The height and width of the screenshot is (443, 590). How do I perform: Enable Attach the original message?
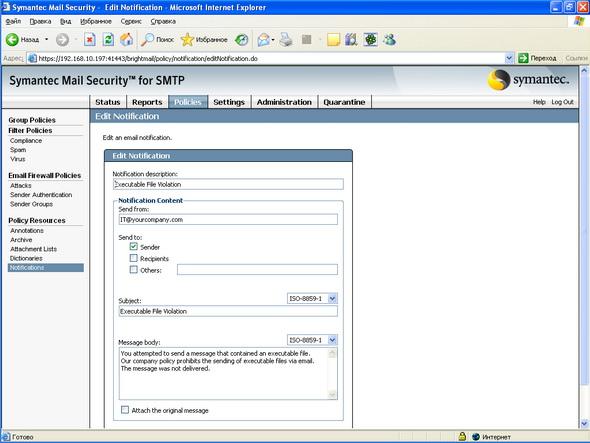tap(125, 410)
